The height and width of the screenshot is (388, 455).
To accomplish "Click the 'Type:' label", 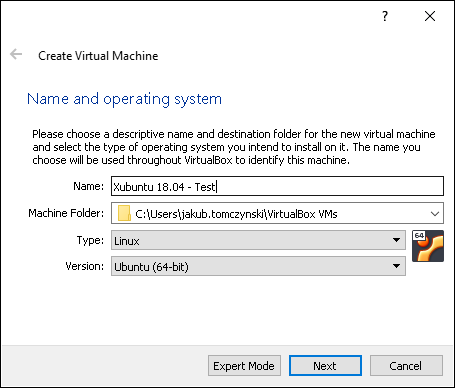I will coord(90,240).
